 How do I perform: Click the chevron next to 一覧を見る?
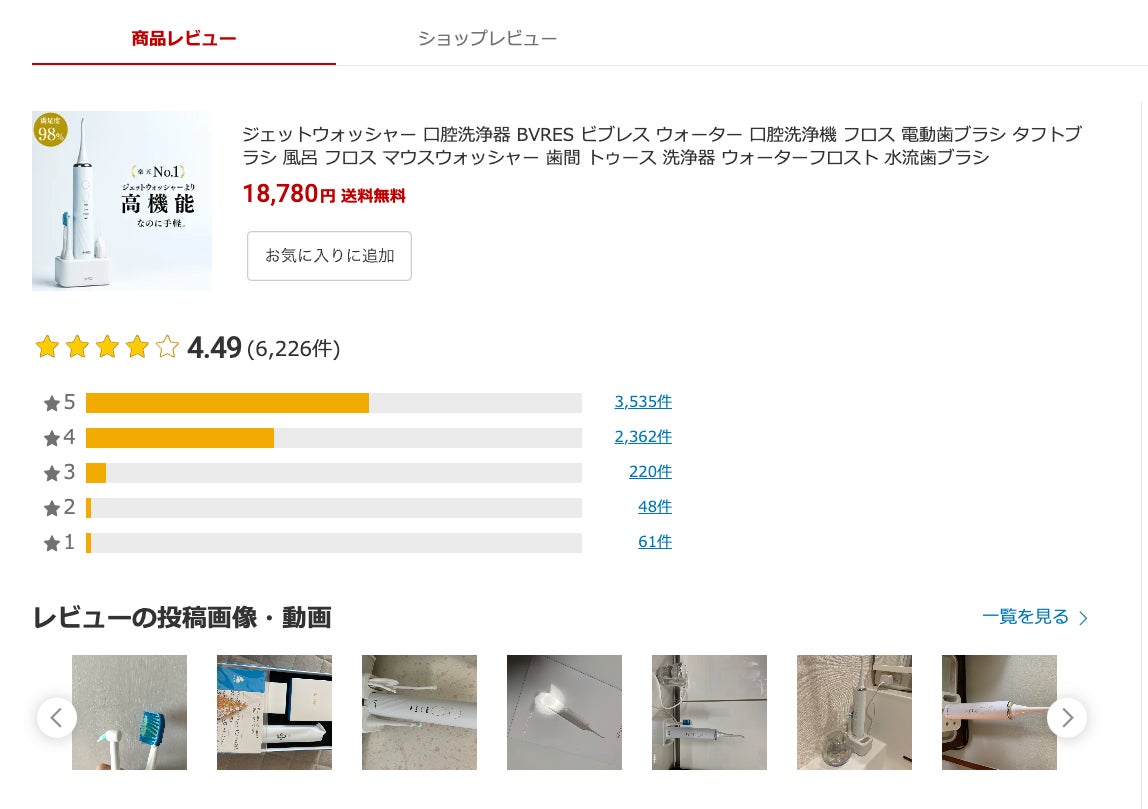point(1083,618)
